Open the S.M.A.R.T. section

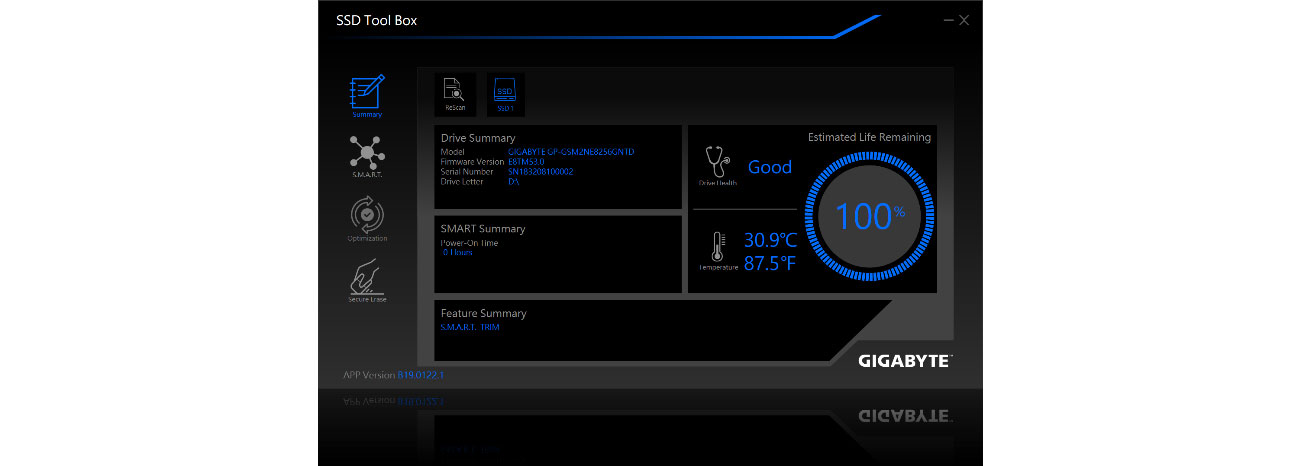367,156
